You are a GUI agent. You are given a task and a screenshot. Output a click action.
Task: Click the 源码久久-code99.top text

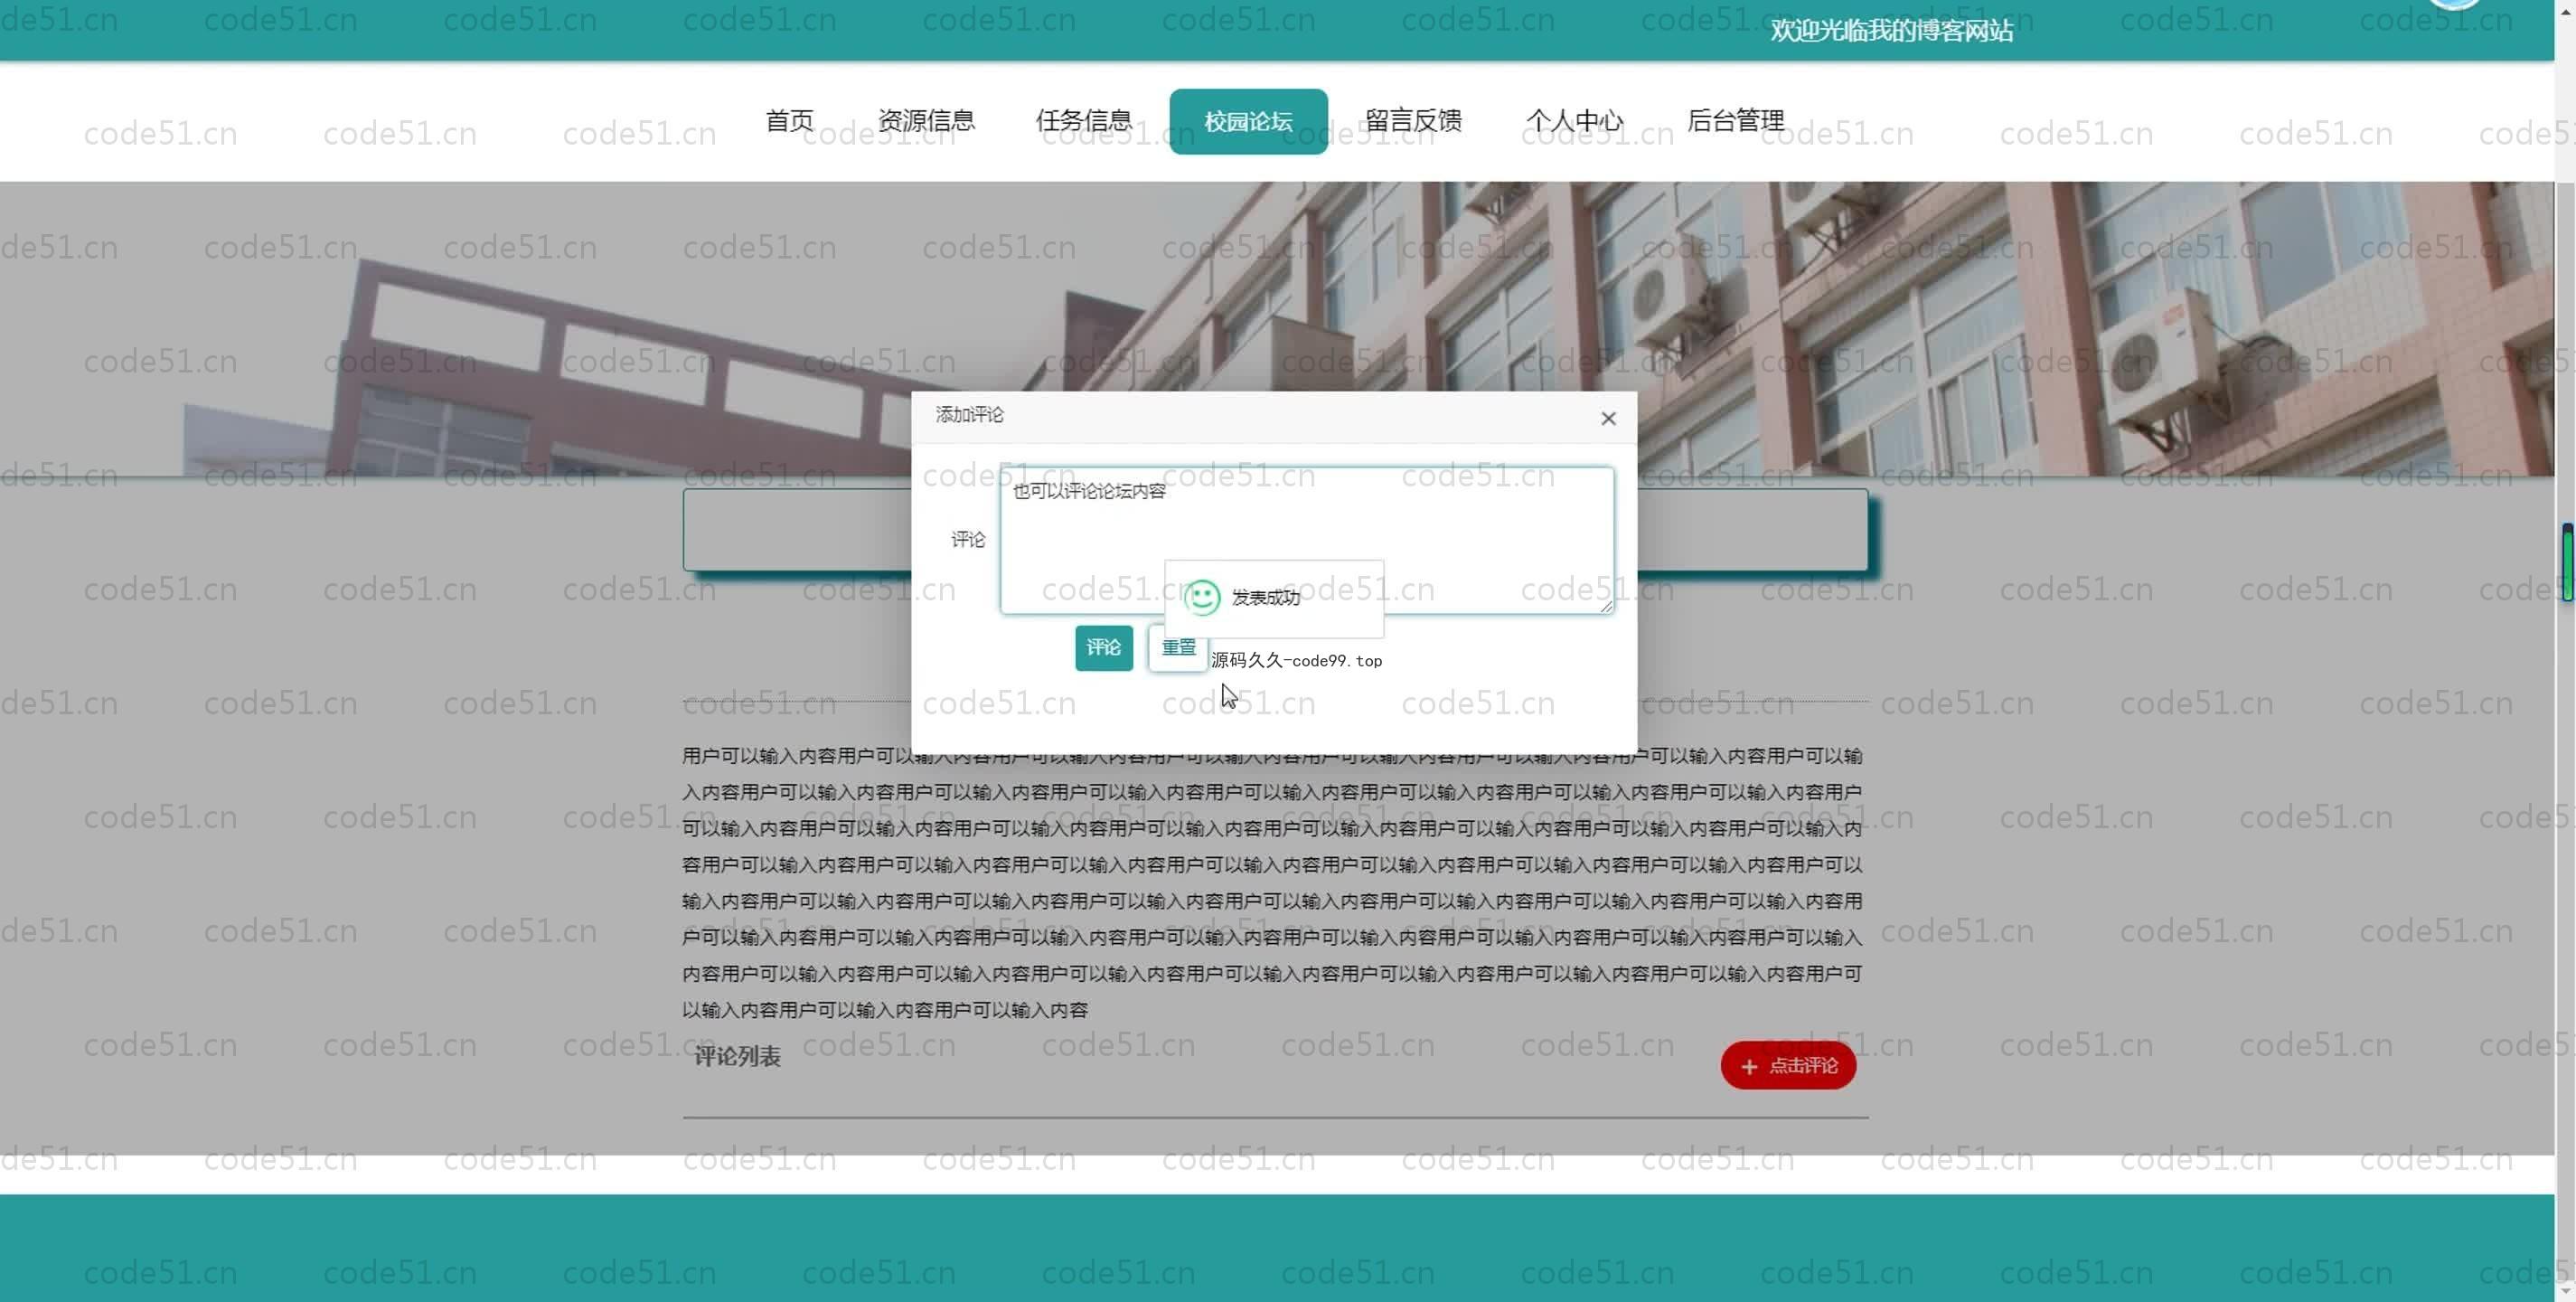pyautogui.click(x=1296, y=661)
